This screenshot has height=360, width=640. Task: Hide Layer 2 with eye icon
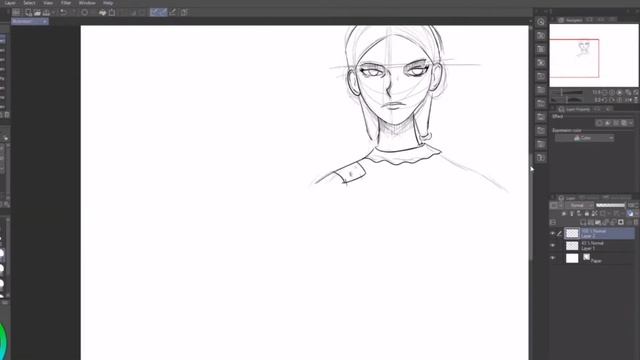click(553, 233)
